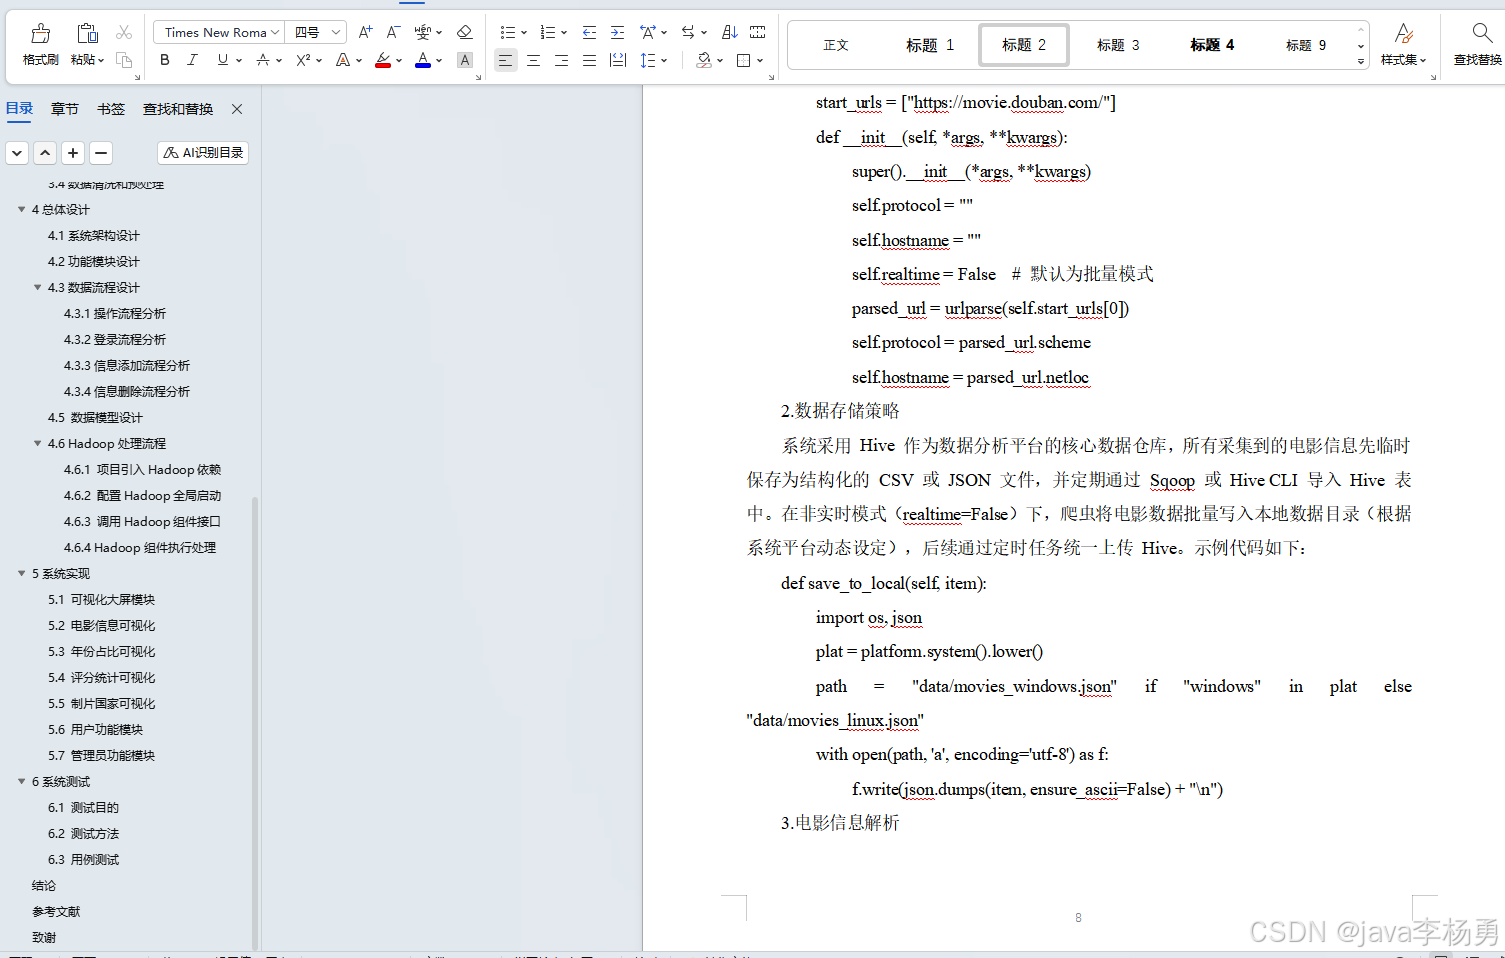Open the paste (粘贴) tool

click(85, 44)
